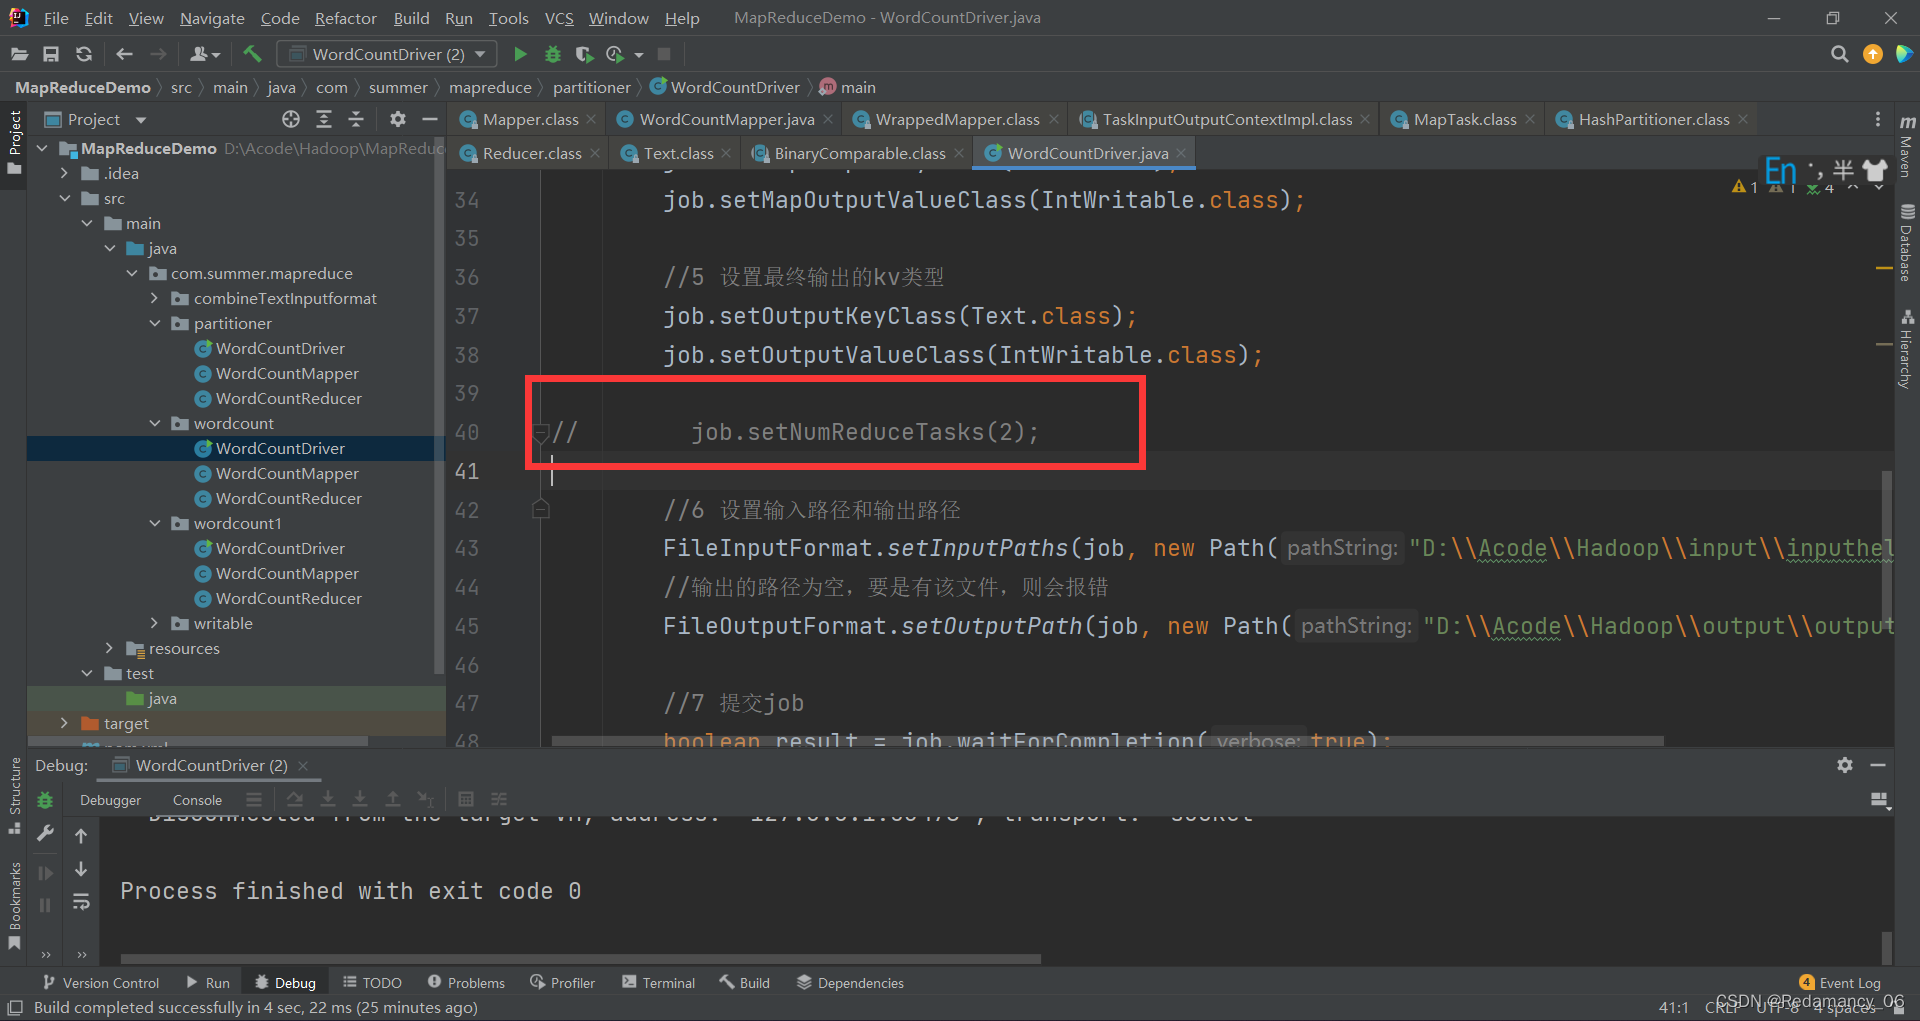Collapse the MapReduceDemo root node
Image resolution: width=1920 pixels, height=1021 pixels.
click(43, 148)
